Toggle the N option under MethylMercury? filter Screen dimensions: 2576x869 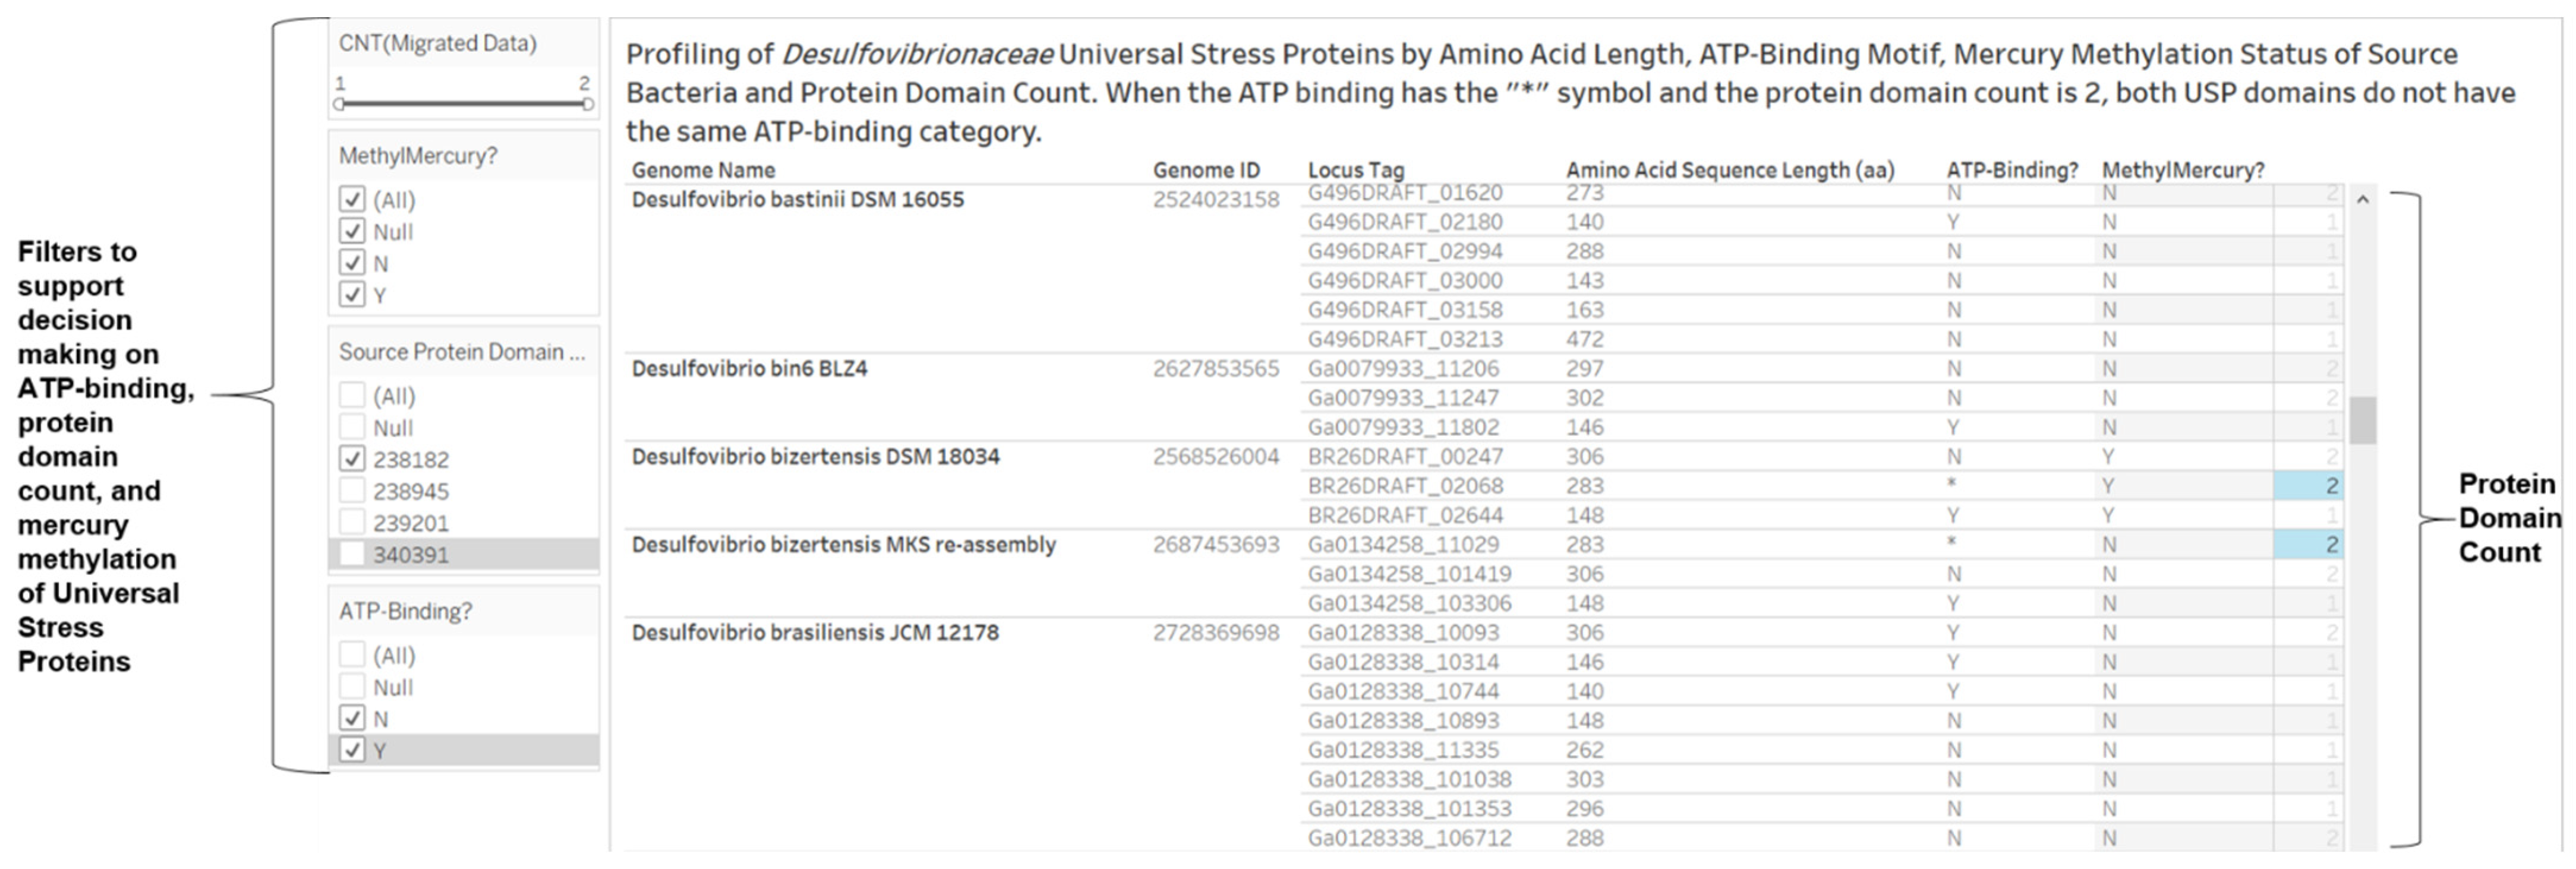[x=352, y=263]
